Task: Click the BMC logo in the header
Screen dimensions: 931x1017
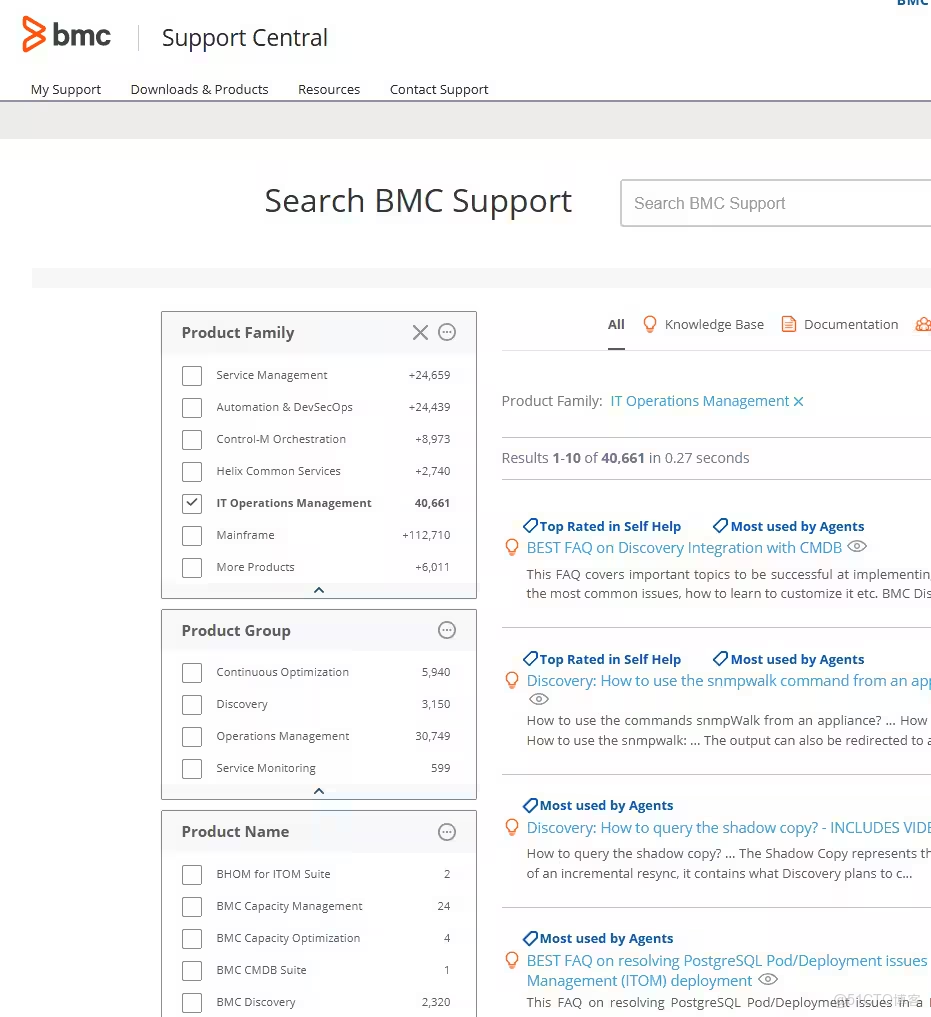Action: [67, 35]
